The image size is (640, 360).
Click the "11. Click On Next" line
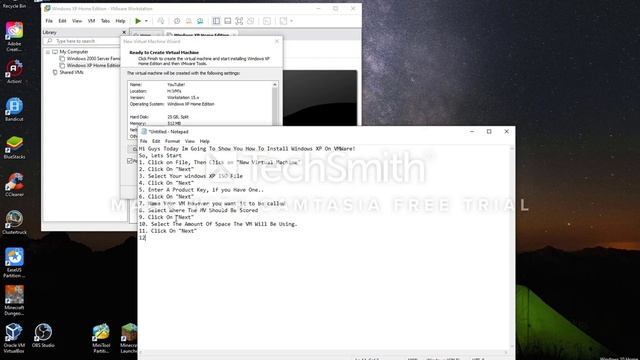pos(168,231)
